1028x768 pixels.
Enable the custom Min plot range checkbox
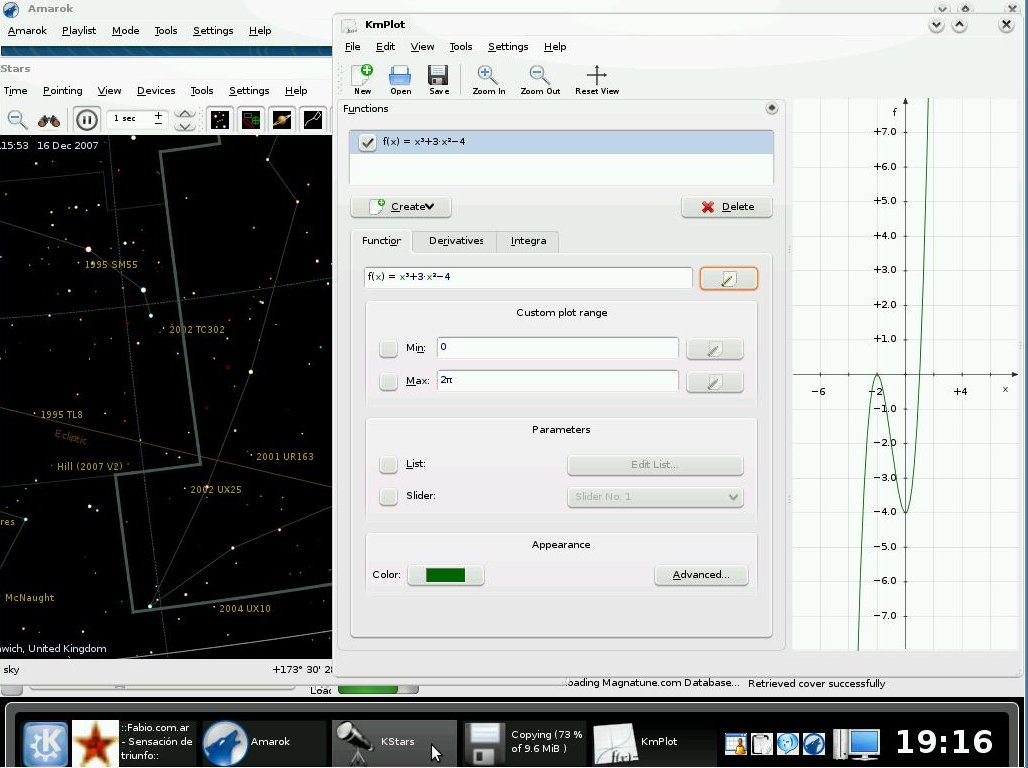point(388,348)
